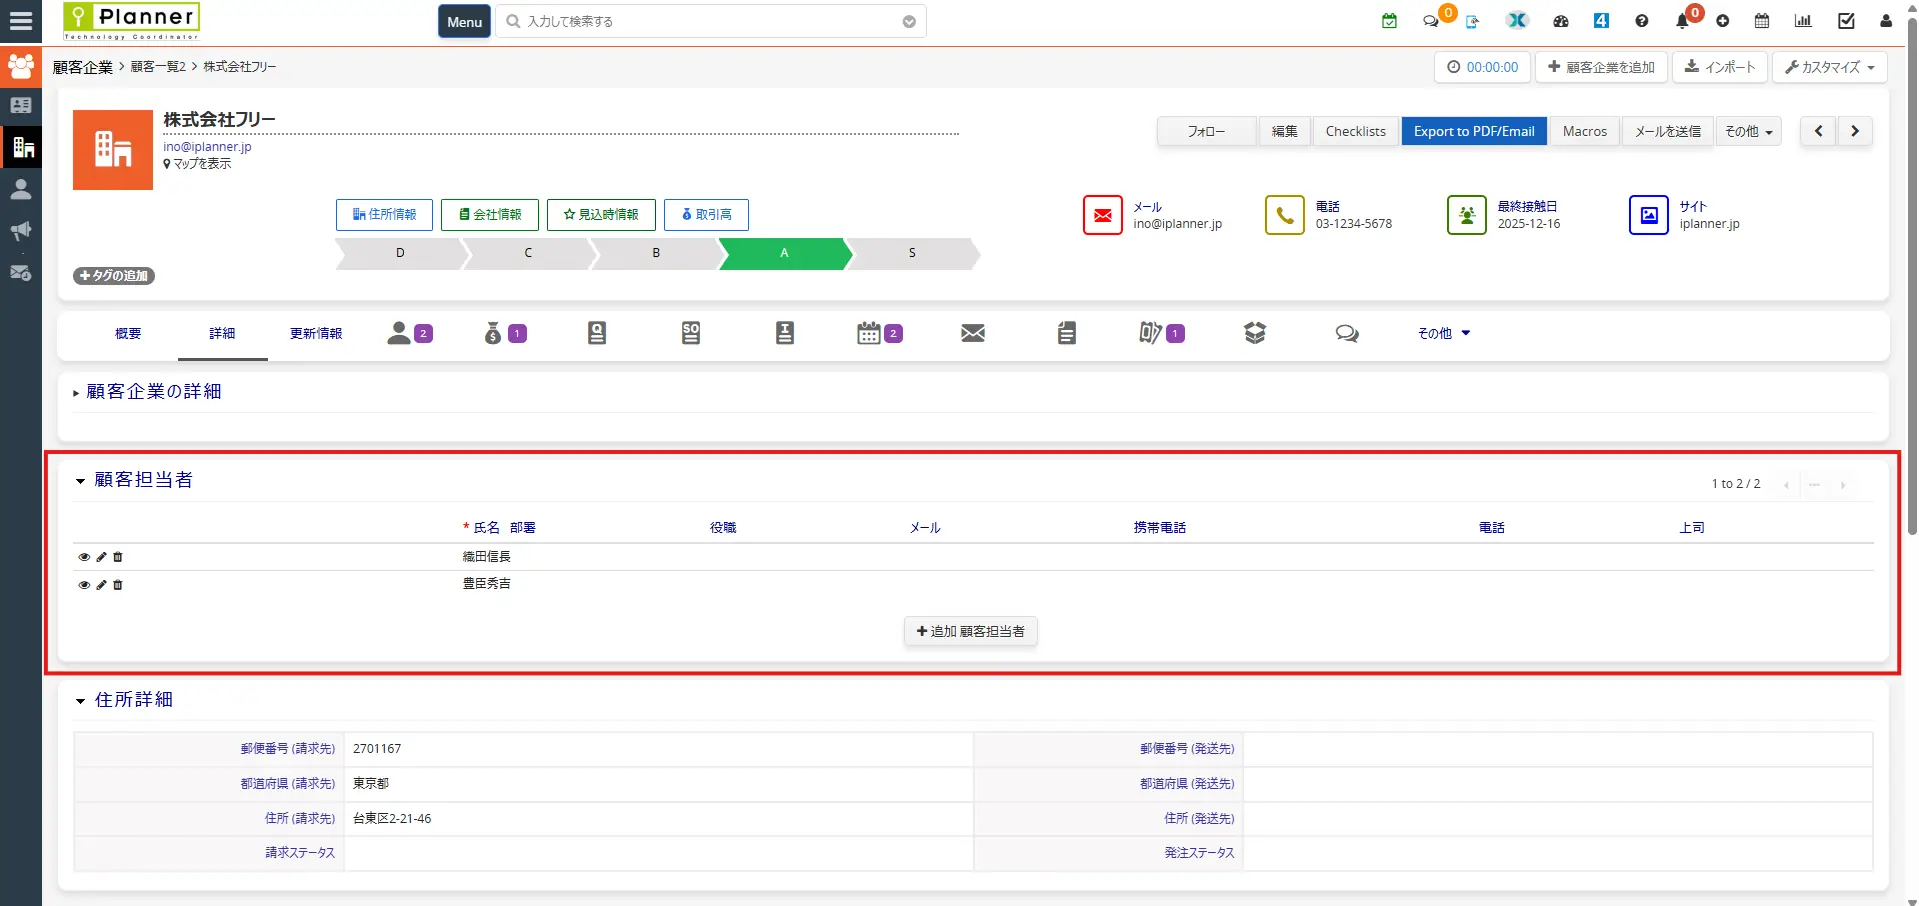Collapse the 住所詳細 section

(133, 700)
